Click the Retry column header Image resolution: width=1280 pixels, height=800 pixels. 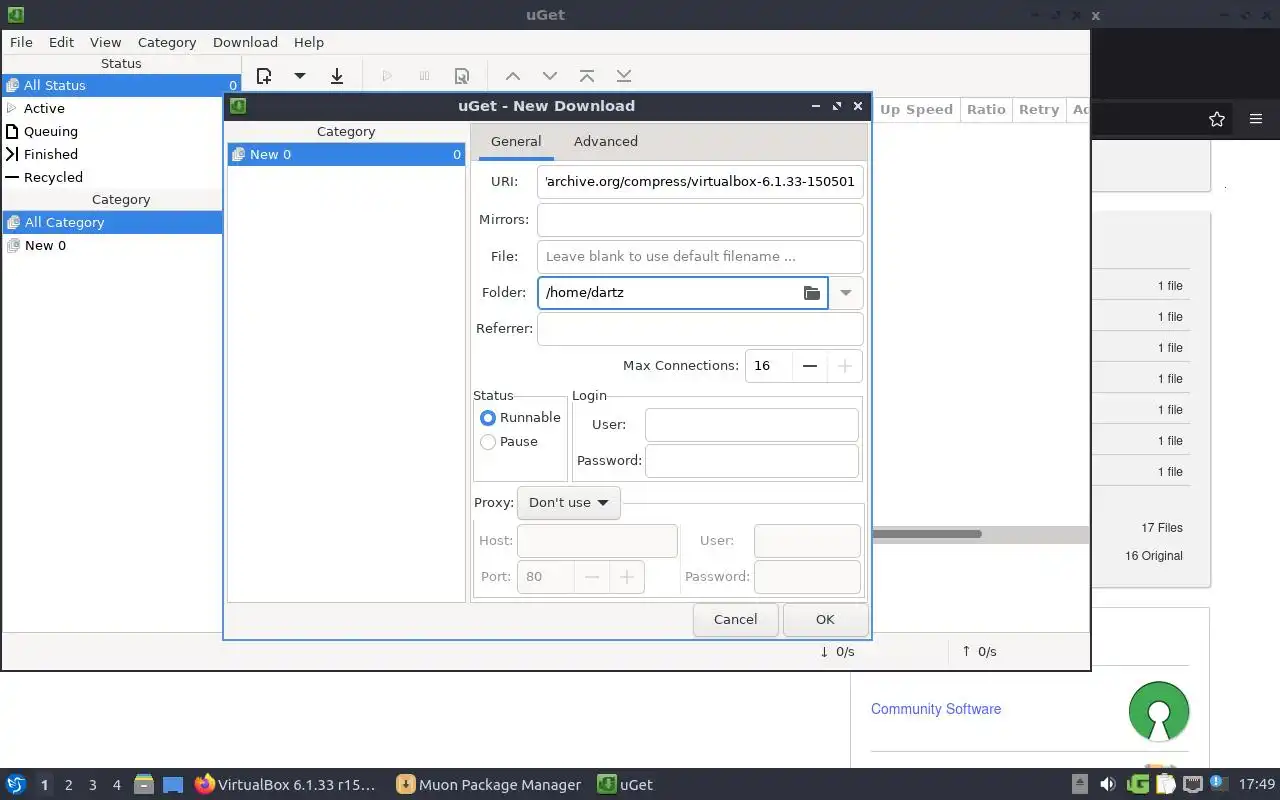(x=1039, y=109)
